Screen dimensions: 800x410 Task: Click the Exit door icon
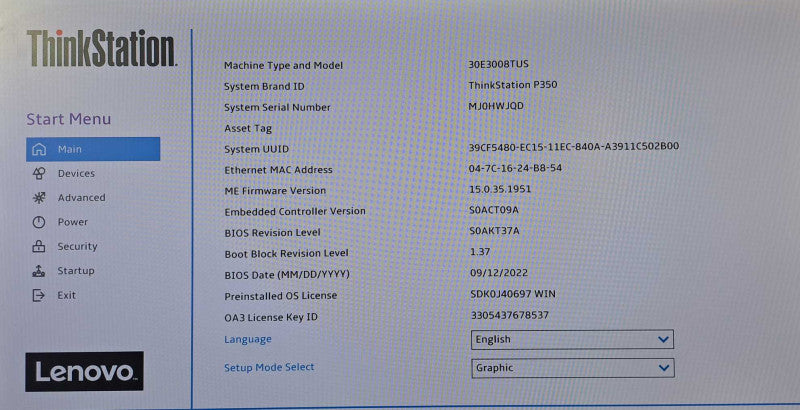(39, 295)
